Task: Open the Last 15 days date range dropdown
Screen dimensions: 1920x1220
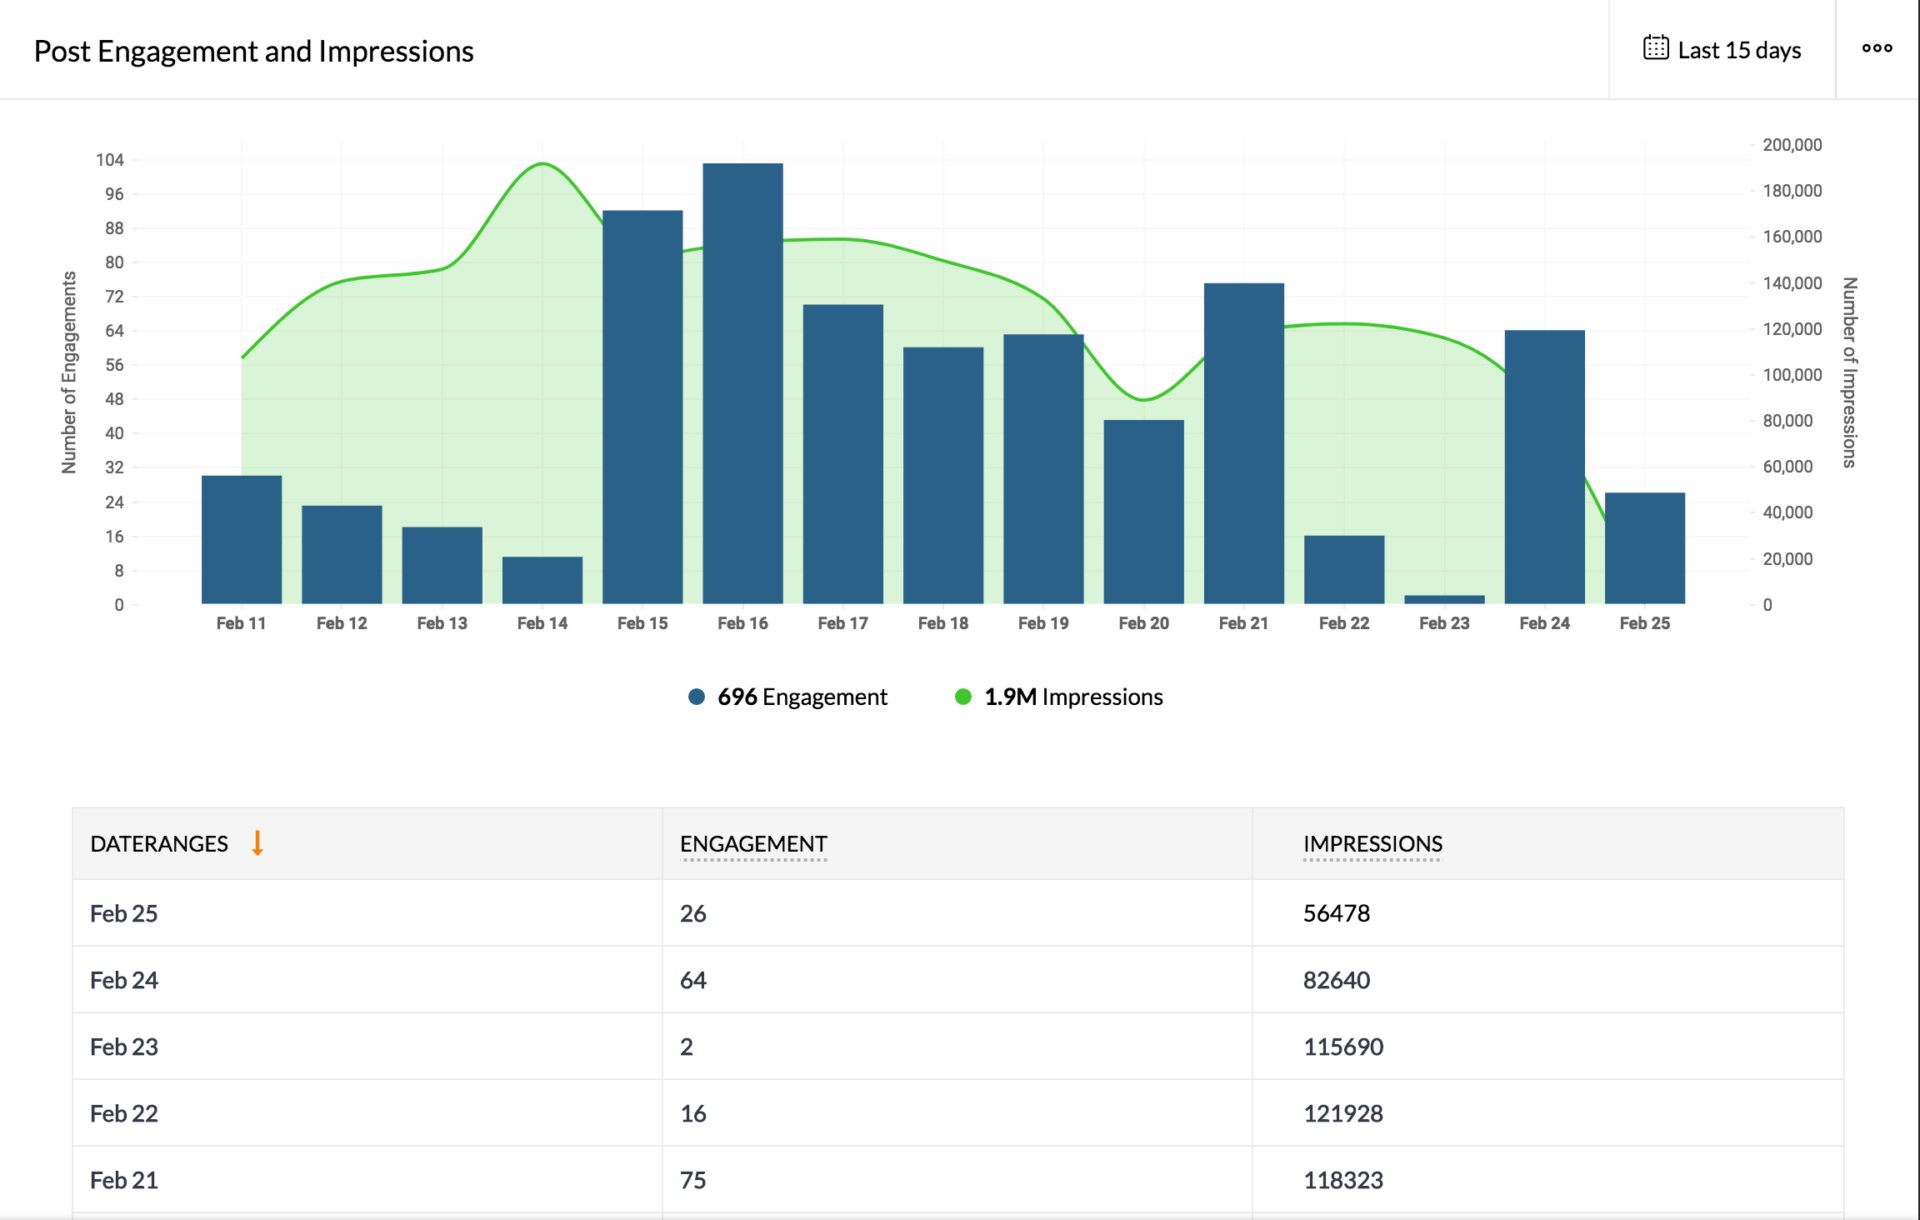Action: 1738,50
